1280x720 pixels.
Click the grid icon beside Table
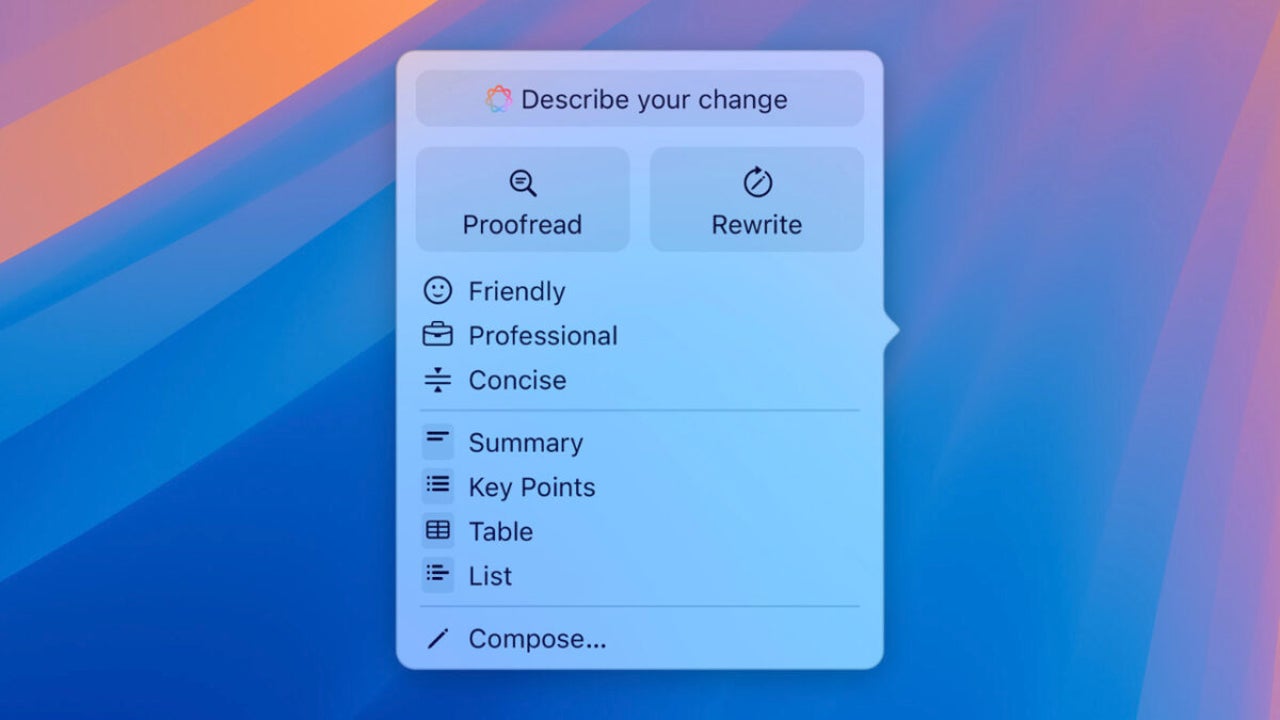click(437, 530)
